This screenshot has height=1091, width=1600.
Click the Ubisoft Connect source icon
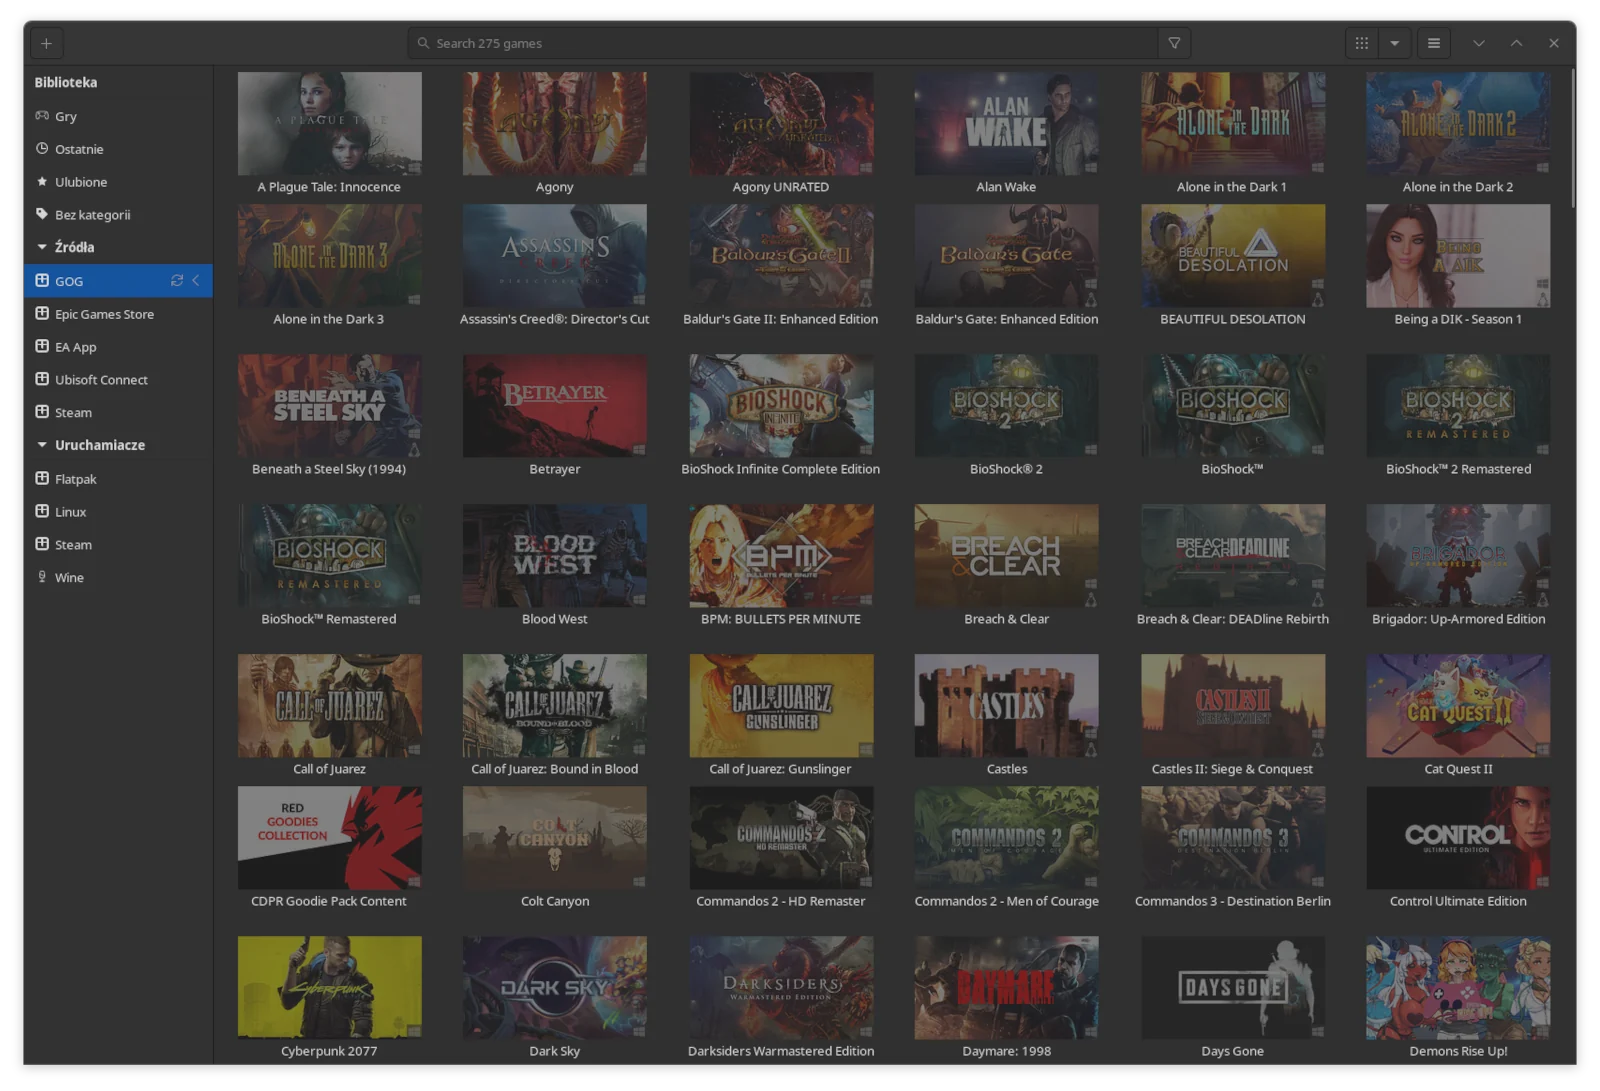click(x=42, y=380)
